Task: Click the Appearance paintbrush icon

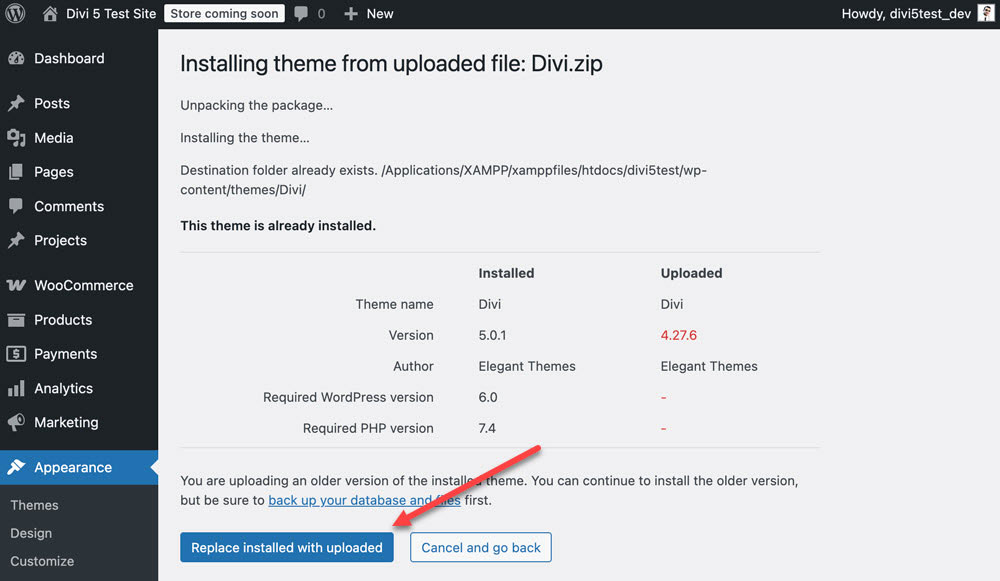Action: pyautogui.click(x=16, y=467)
